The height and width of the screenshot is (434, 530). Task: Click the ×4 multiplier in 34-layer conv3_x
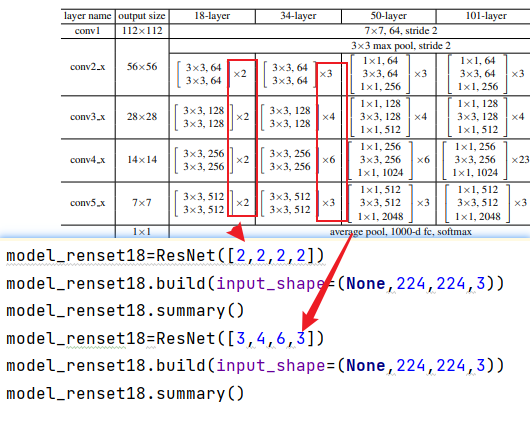329,117
